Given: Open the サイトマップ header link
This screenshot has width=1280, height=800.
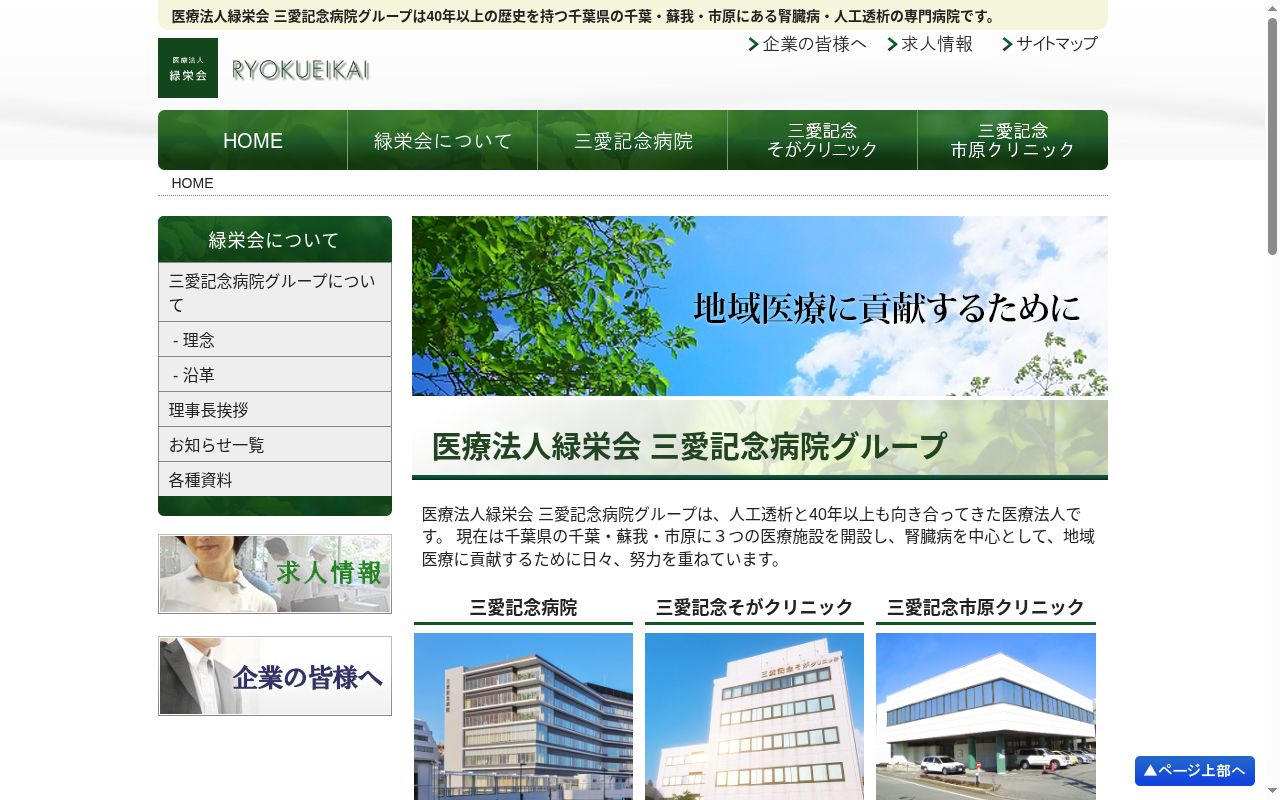Looking at the screenshot, I should tap(1050, 44).
